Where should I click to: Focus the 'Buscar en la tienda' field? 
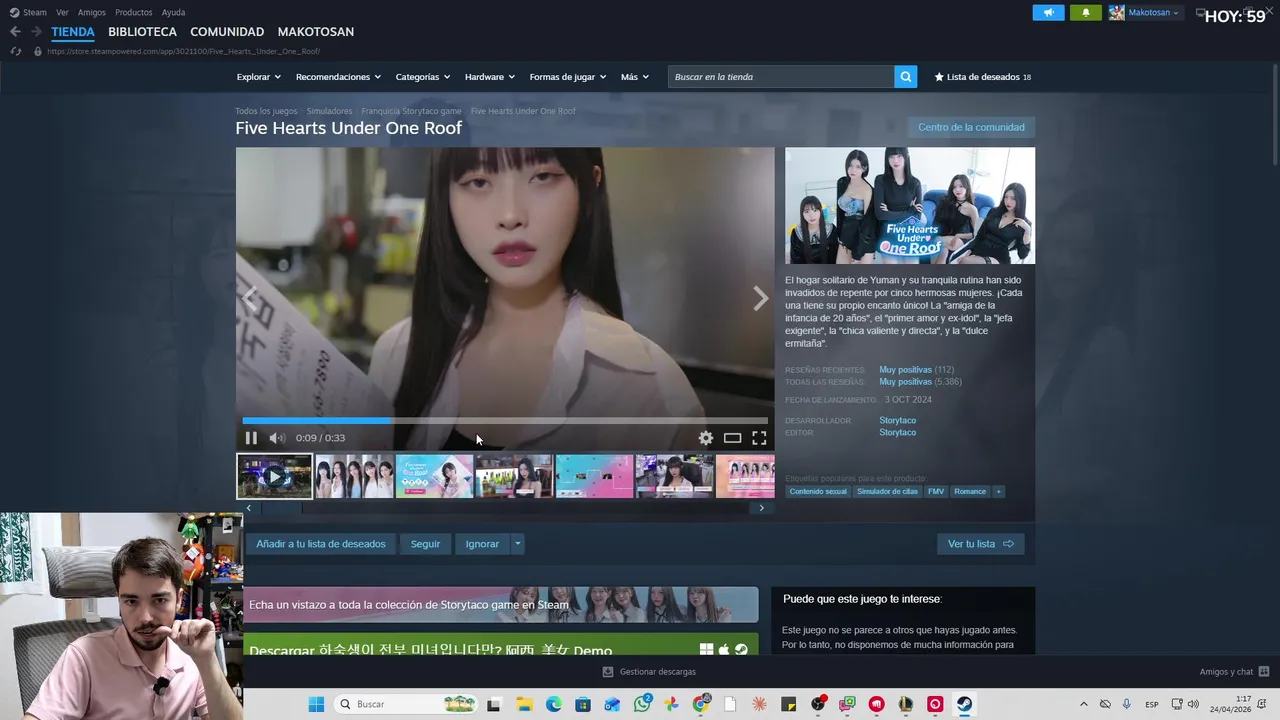point(781,77)
